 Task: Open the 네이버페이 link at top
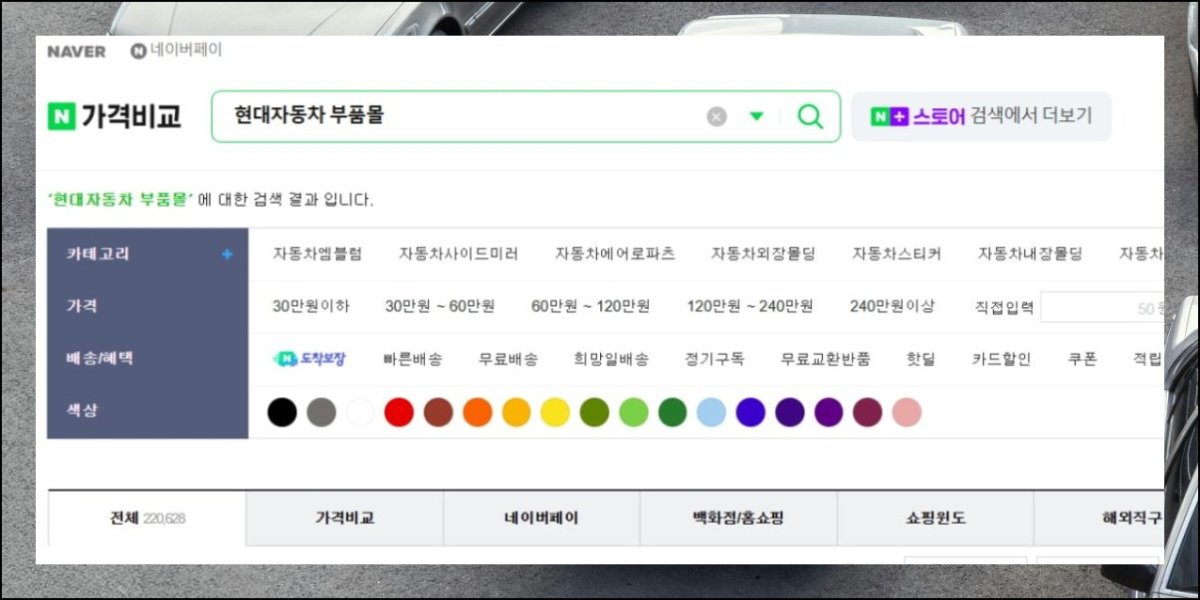[177, 51]
